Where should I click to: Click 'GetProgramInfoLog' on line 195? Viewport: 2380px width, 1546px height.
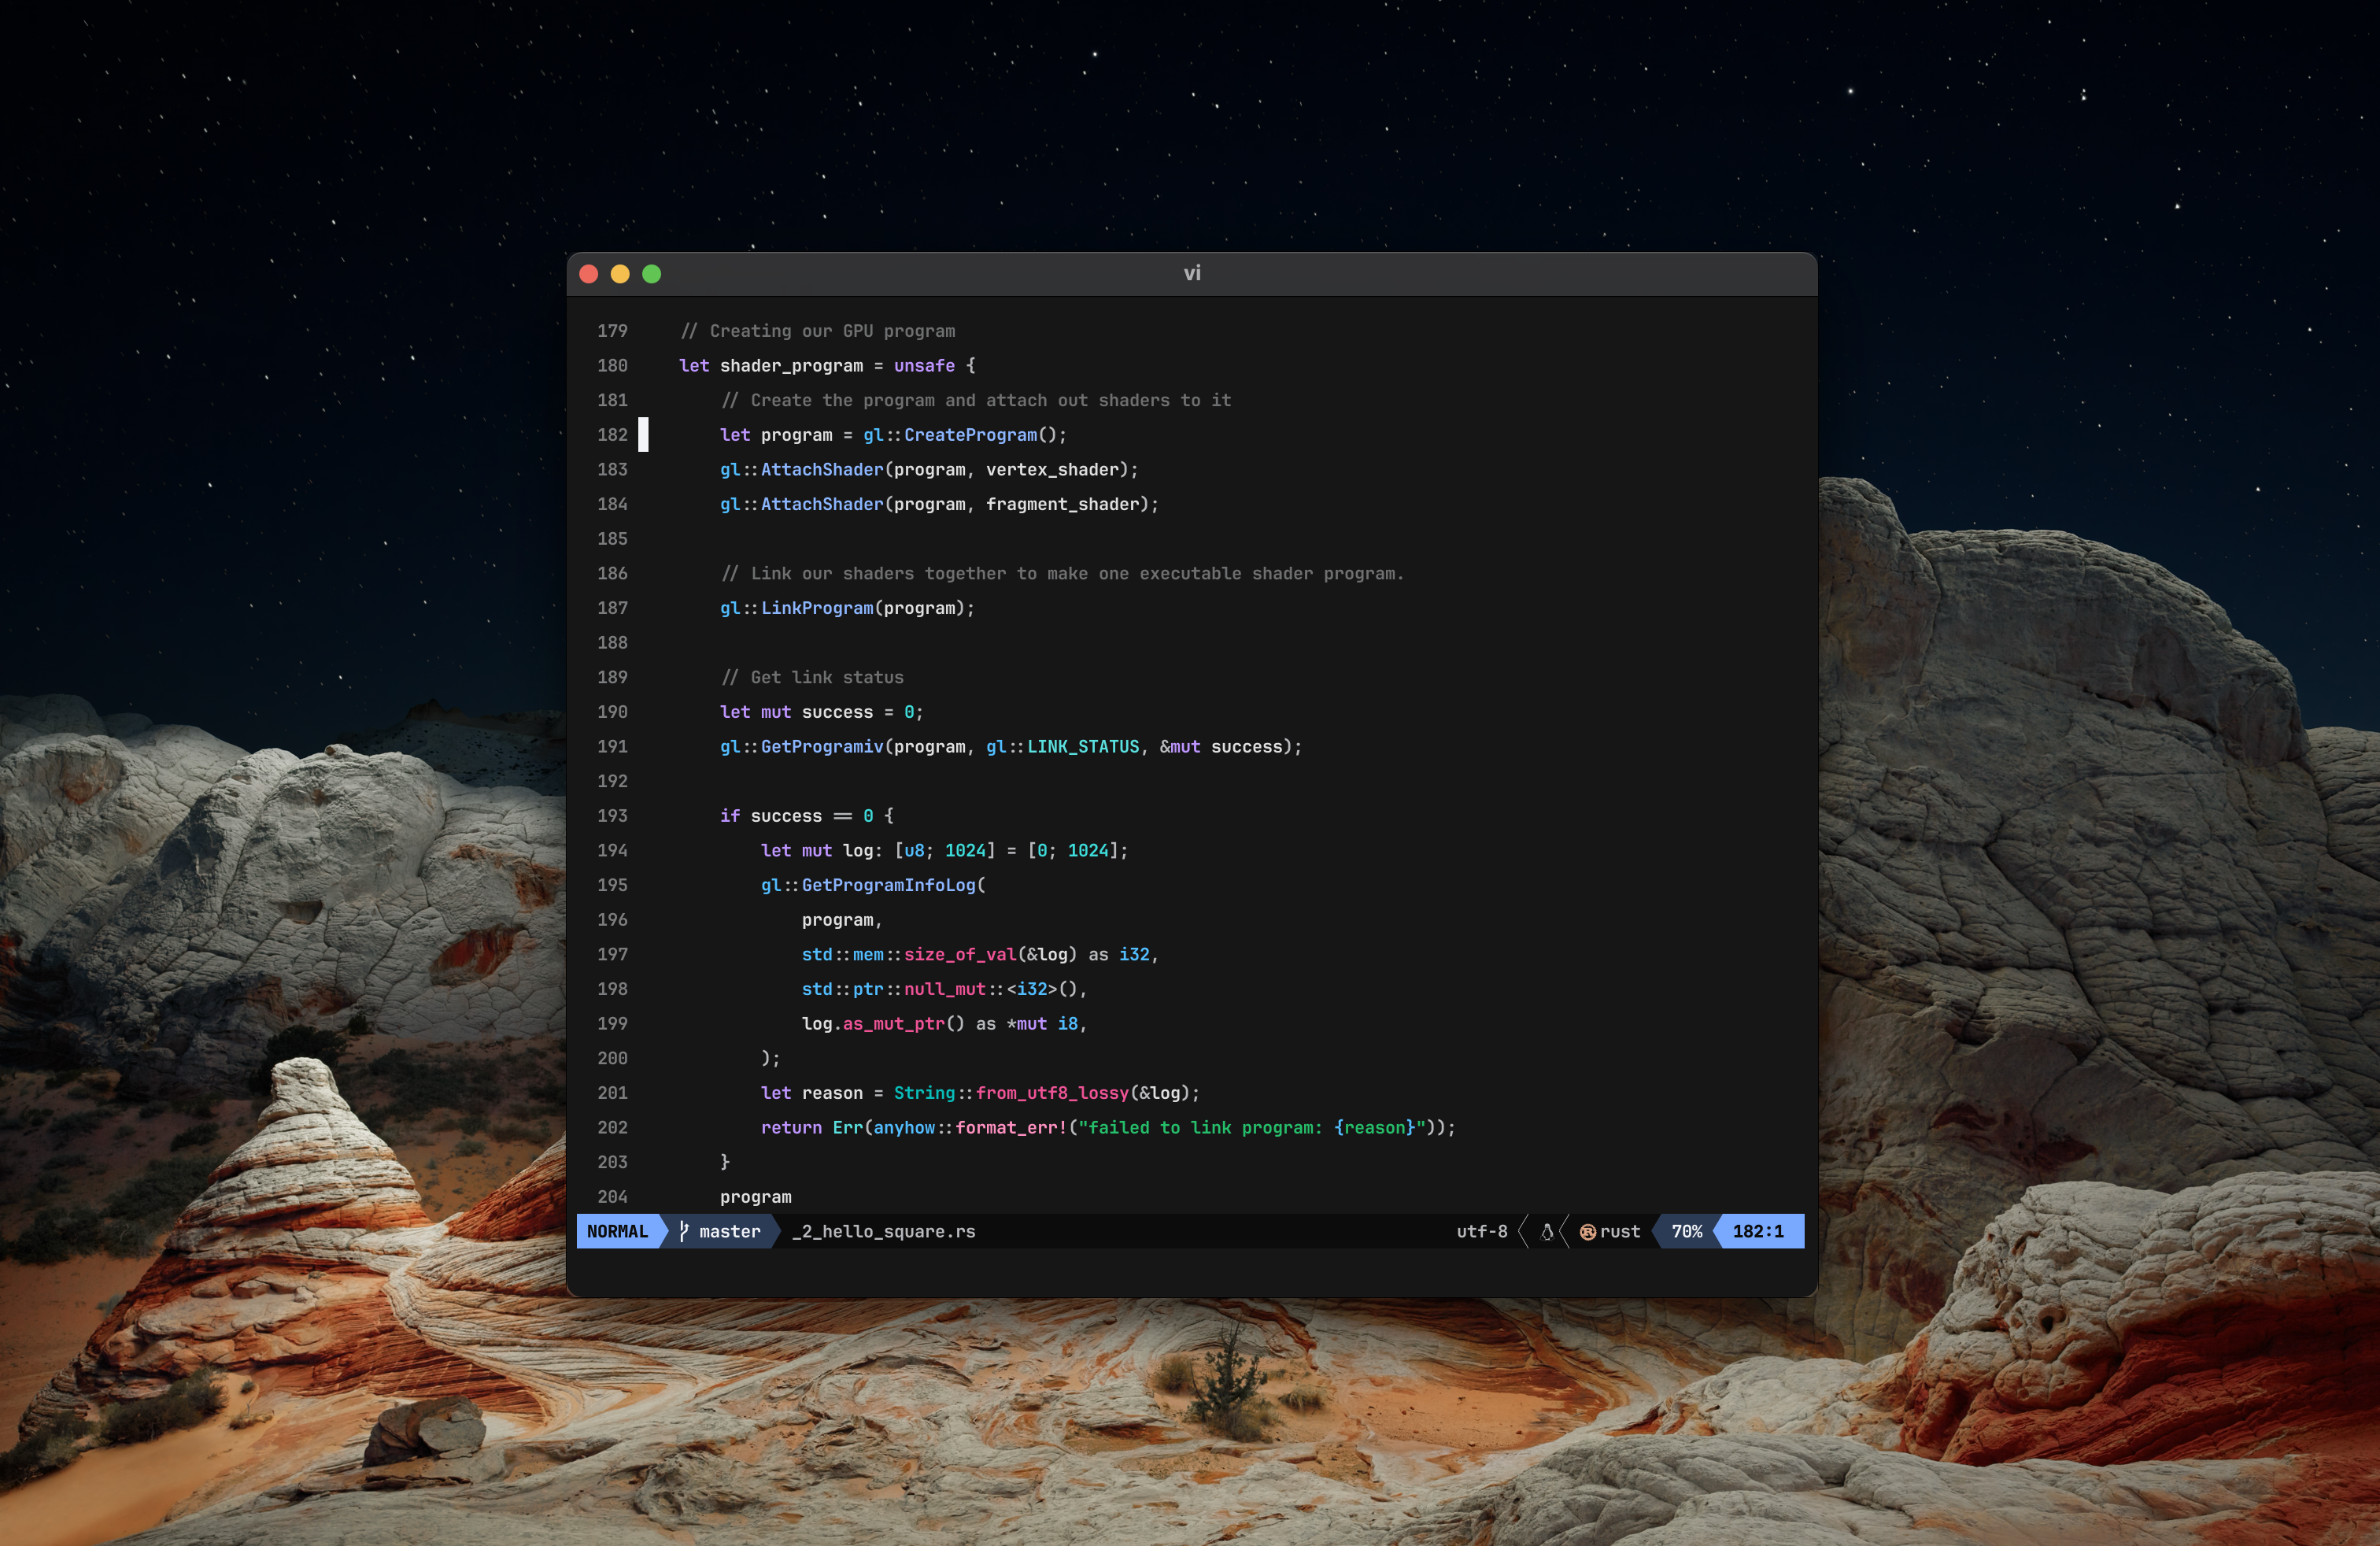[x=889, y=885]
